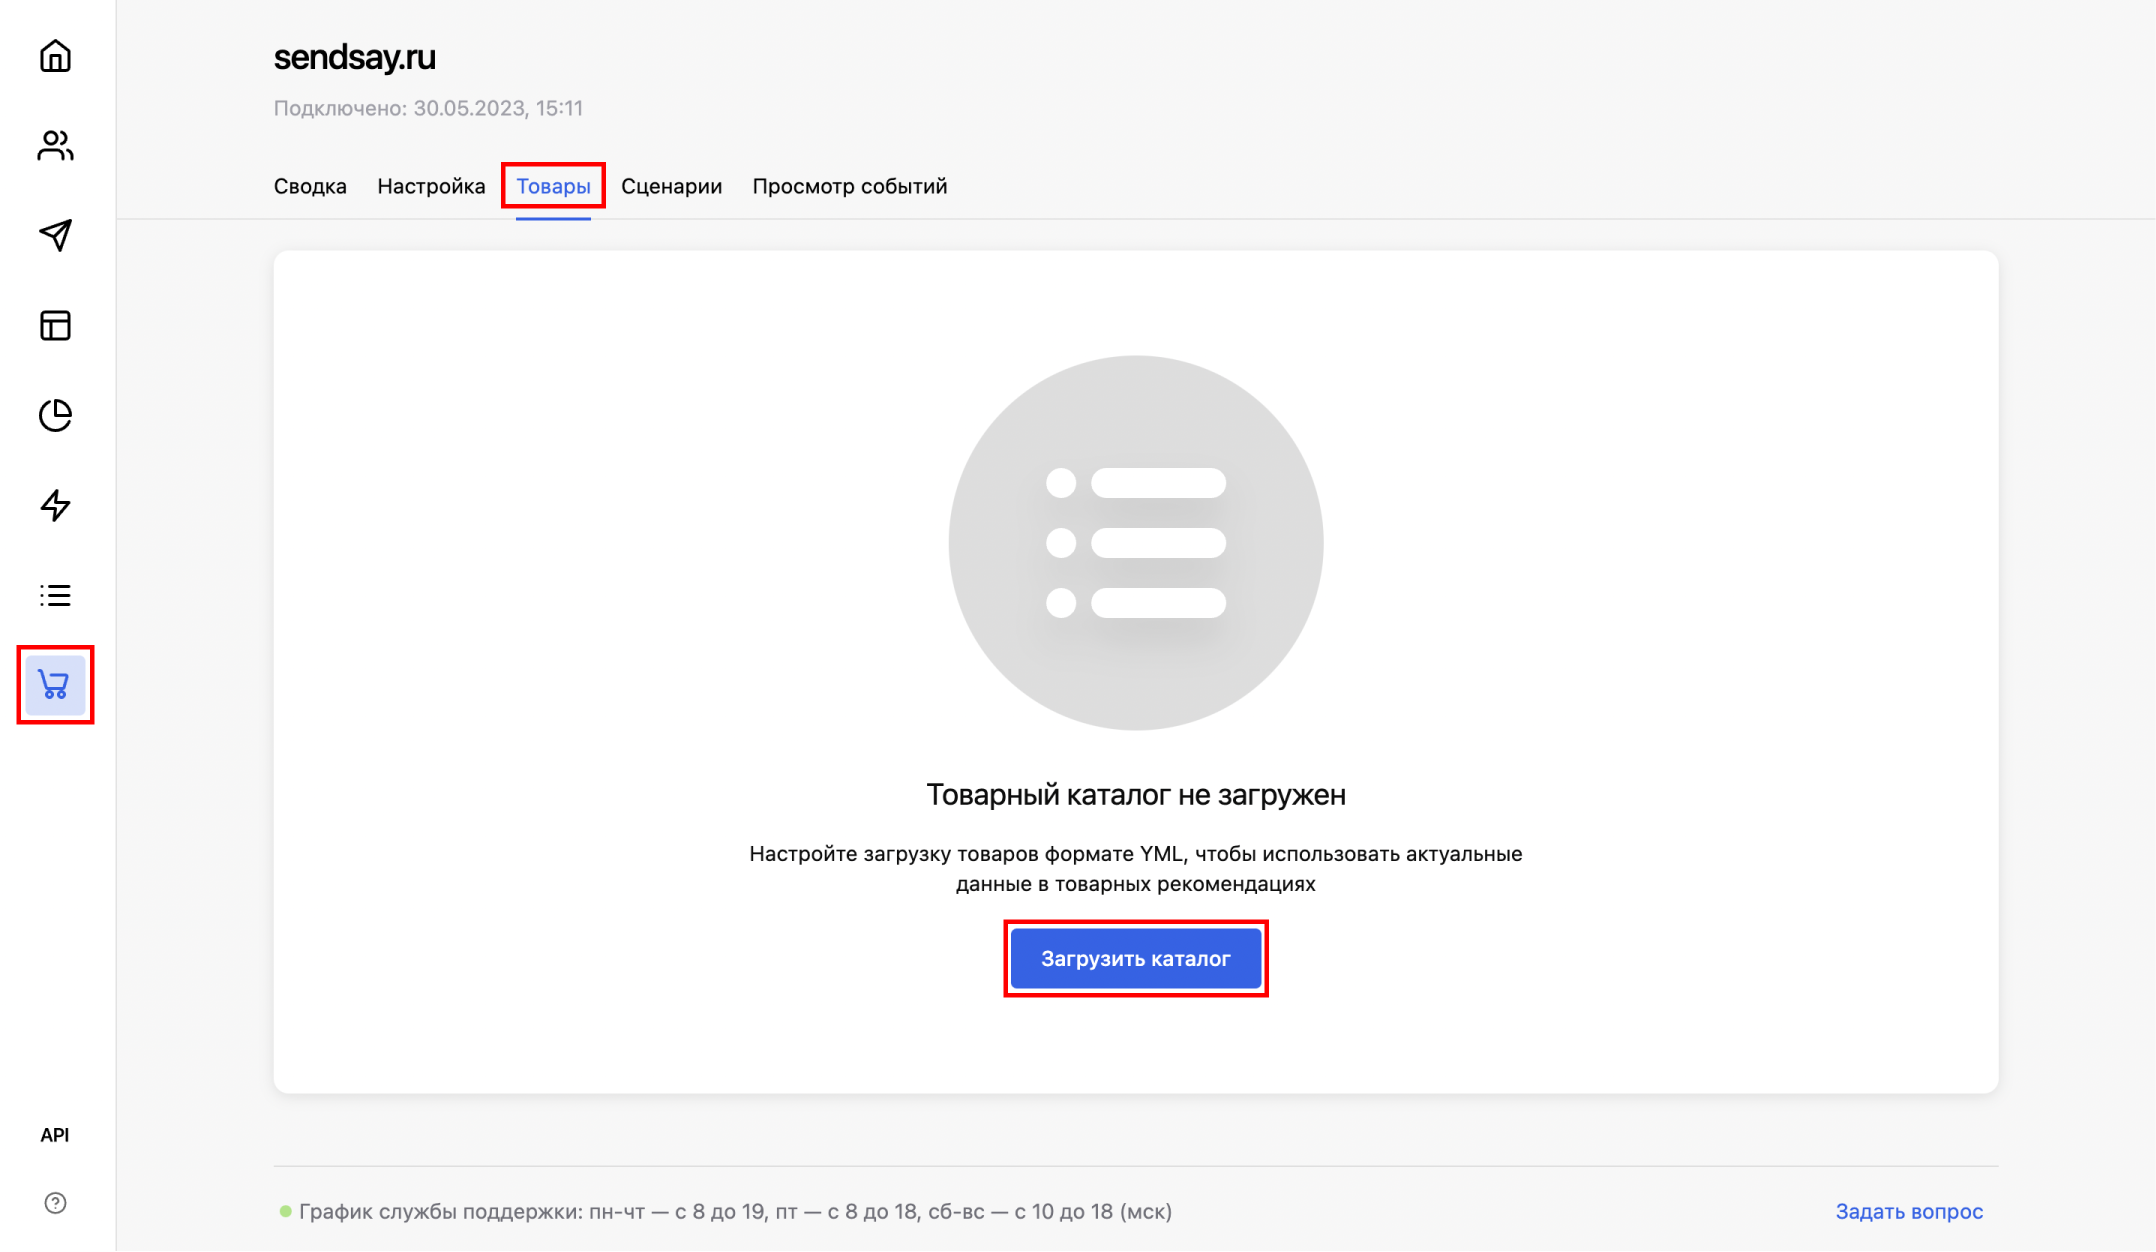Open the Contacts section icon
This screenshot has width=2156, height=1252.
55,146
